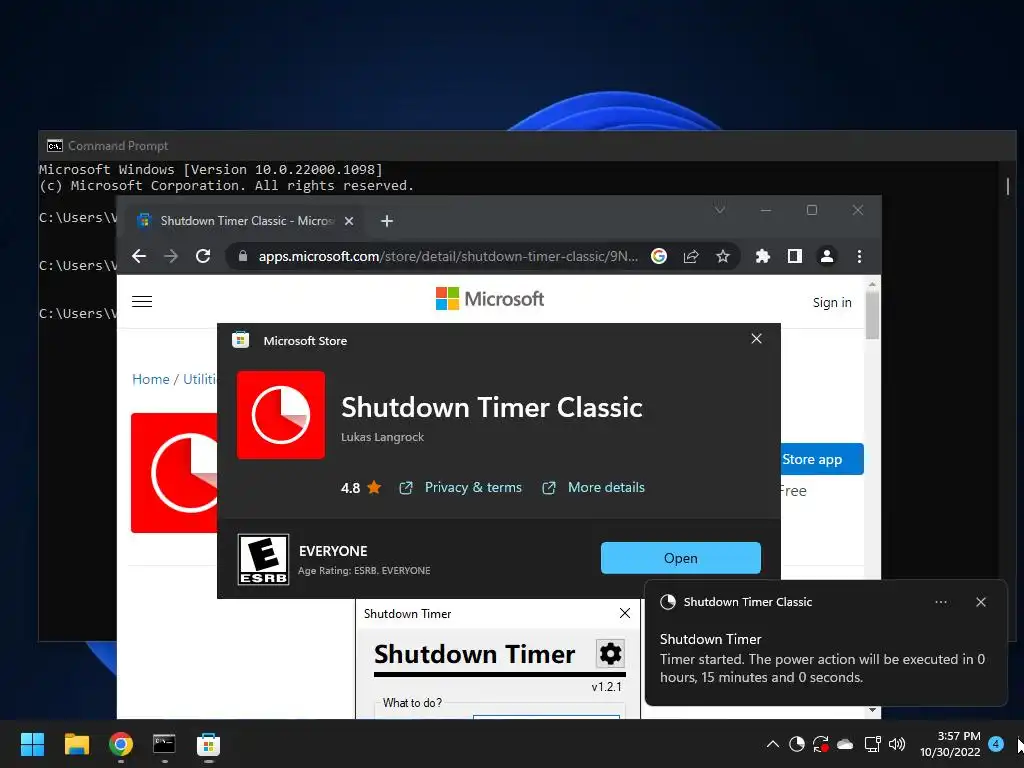Click the 4.8 star rating
The width and height of the screenshot is (1024, 768).
360,488
